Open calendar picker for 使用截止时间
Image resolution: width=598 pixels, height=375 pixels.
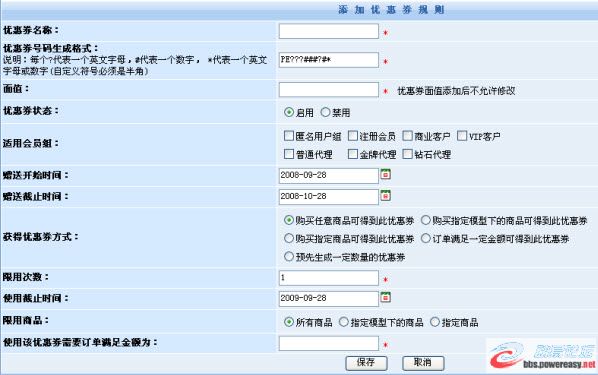click(386, 297)
